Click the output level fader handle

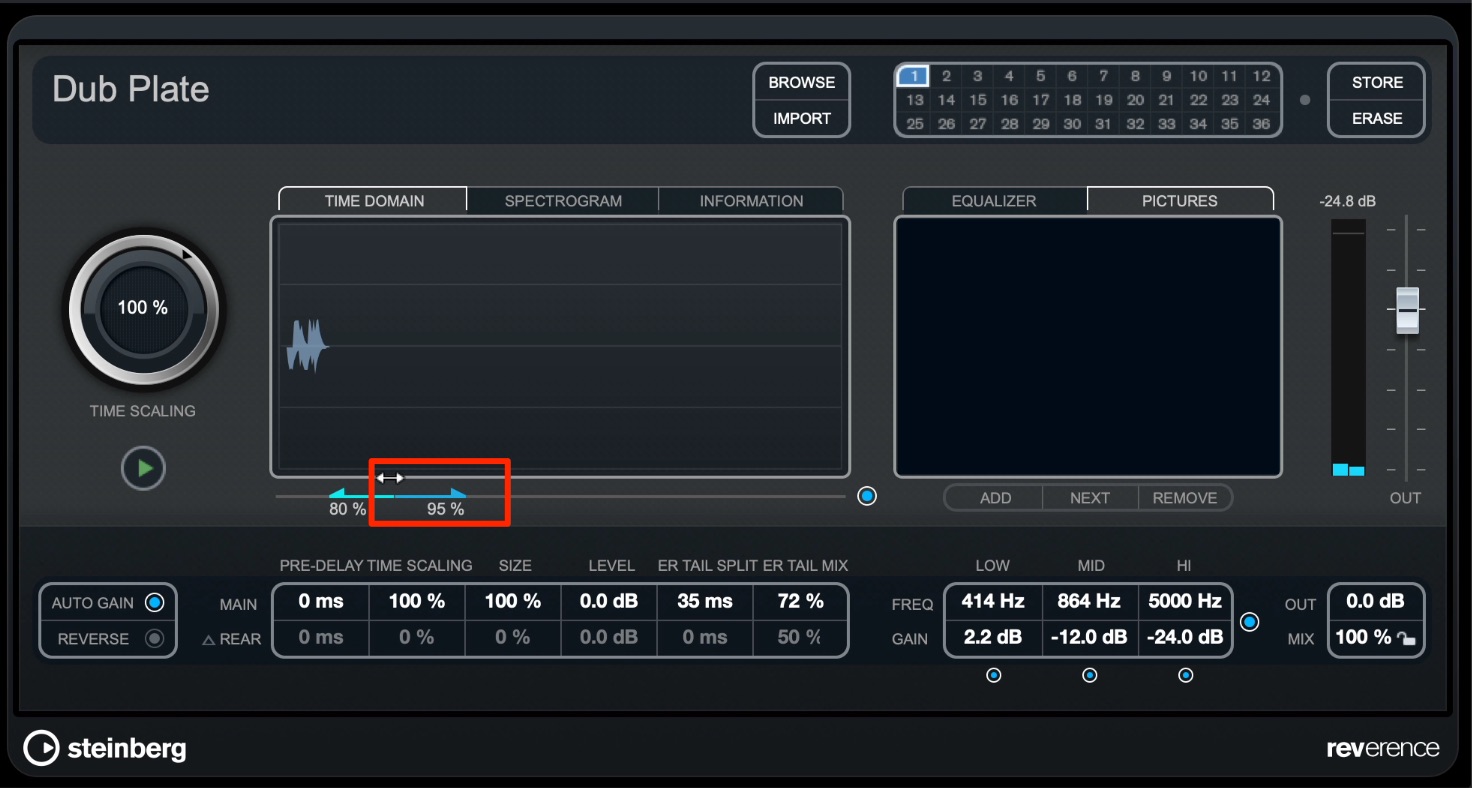pyautogui.click(x=1407, y=310)
